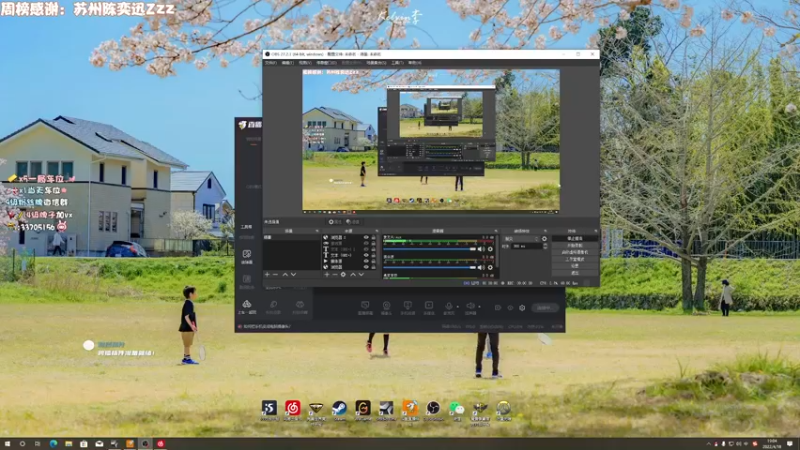Screen dimensions: 800x450
Task: Open the Scene Transitions dock header menu icon
Action: tap(545, 231)
